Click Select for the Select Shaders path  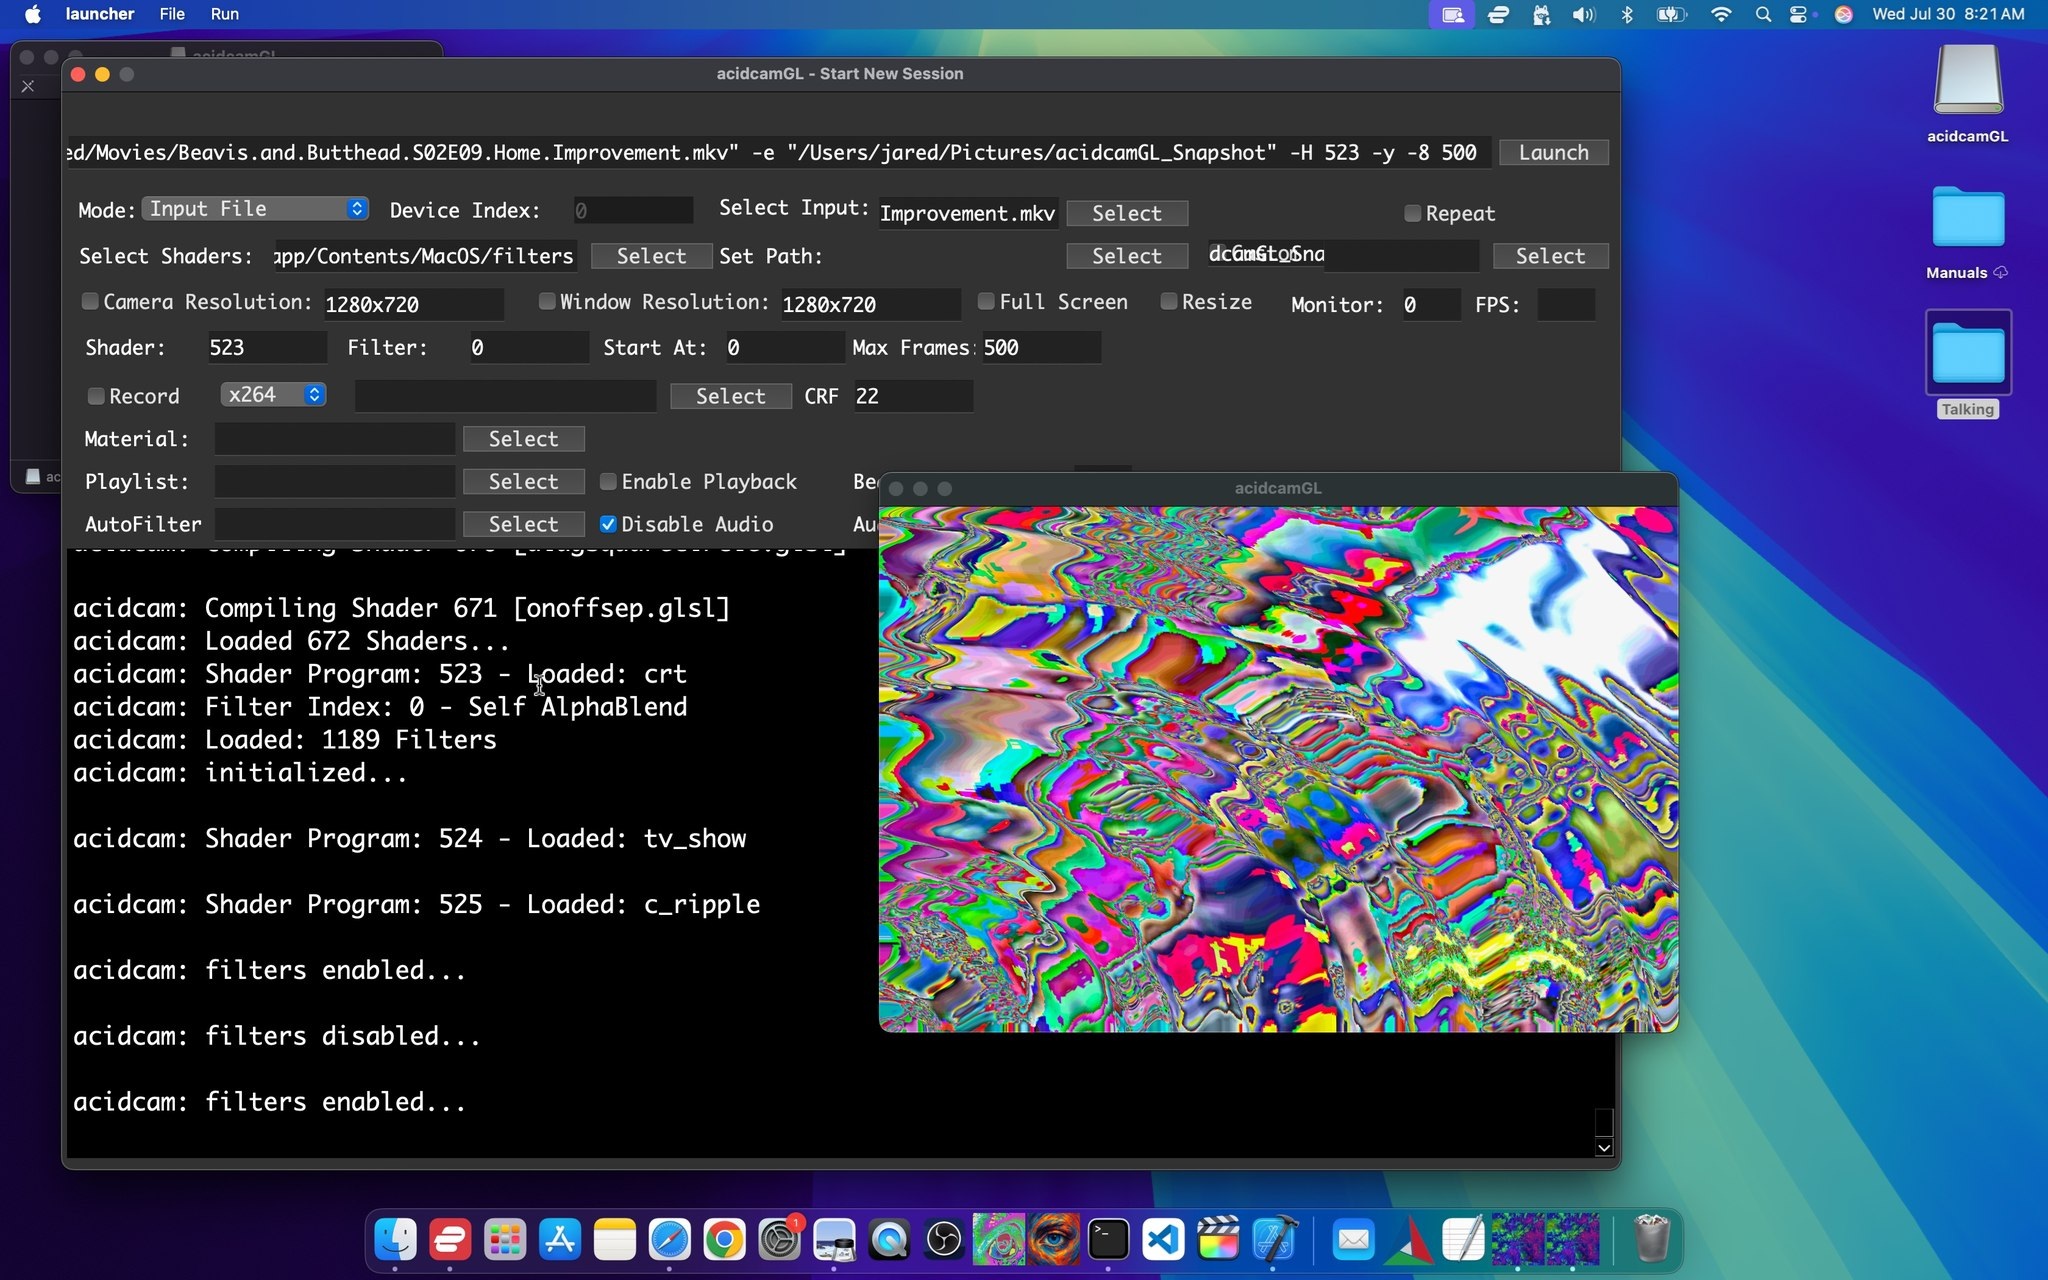(x=652, y=256)
